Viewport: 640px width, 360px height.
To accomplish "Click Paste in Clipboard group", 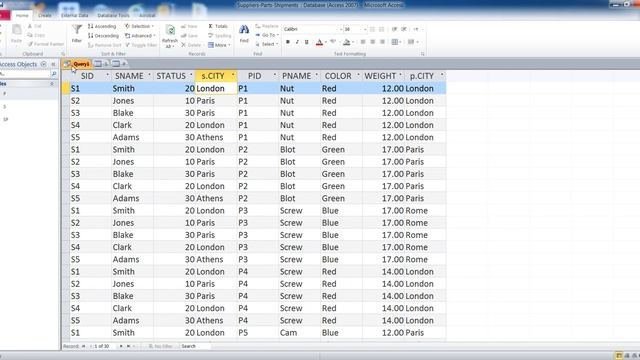I will pos(16,33).
